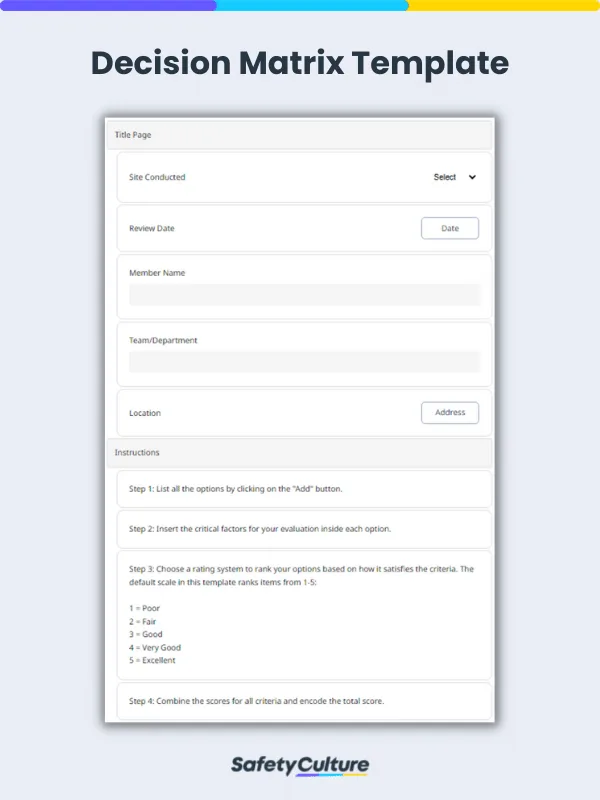Select the Step 3 rating system instruction
The image size is (600, 800).
click(x=301, y=574)
